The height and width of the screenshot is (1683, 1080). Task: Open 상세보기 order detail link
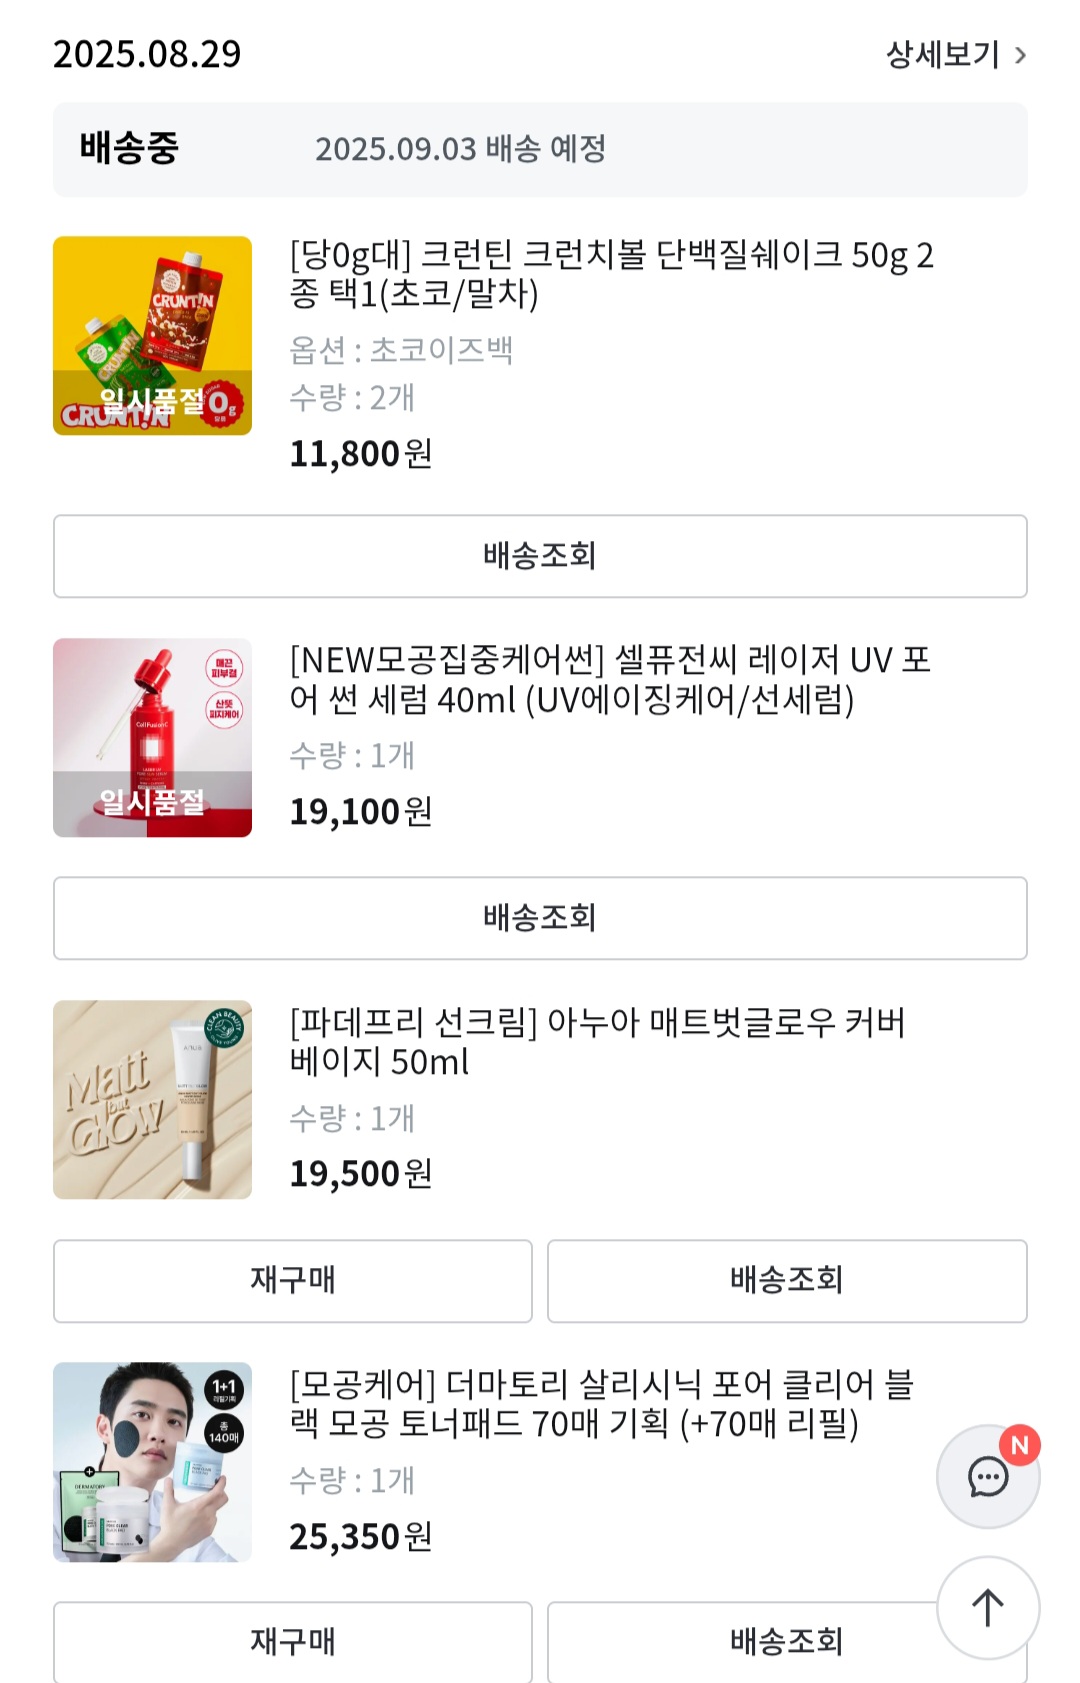(943, 55)
